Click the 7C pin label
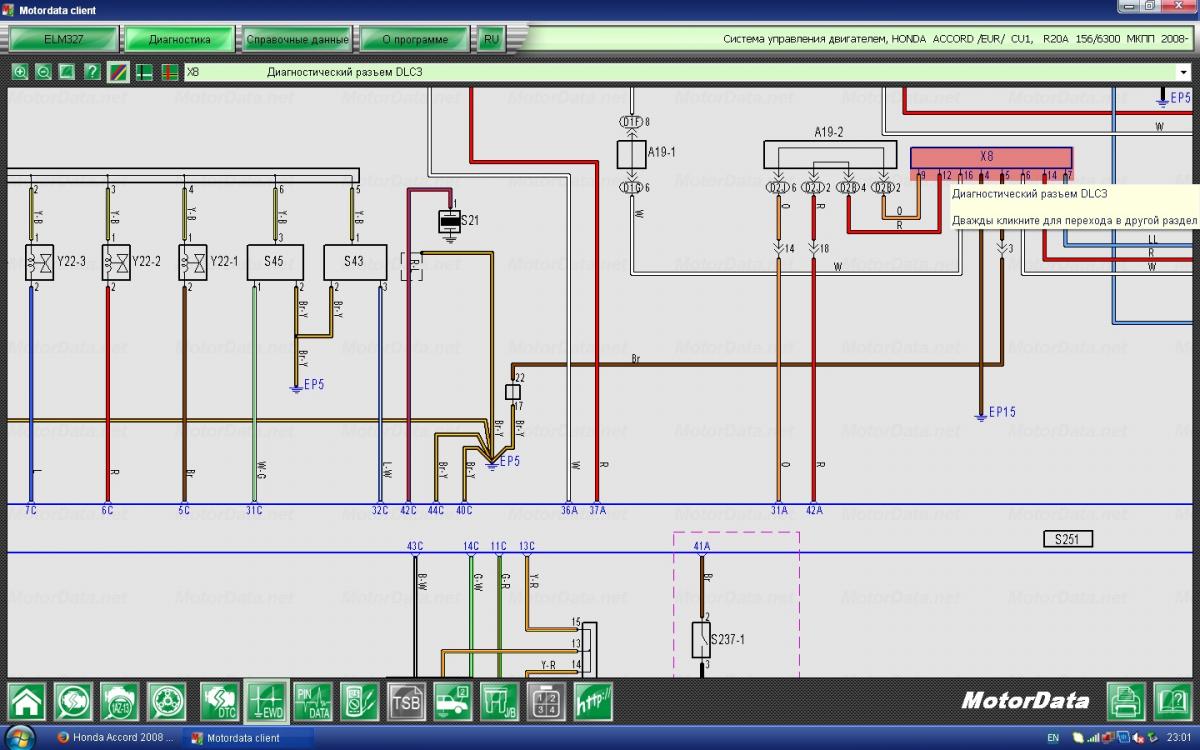1200x750 pixels. (31, 510)
